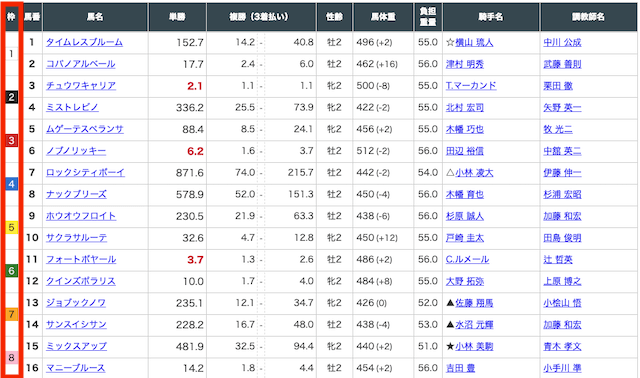The width and height of the screenshot is (640, 378).
Task: Select horse ノブノリッキー
Action: click(76, 151)
